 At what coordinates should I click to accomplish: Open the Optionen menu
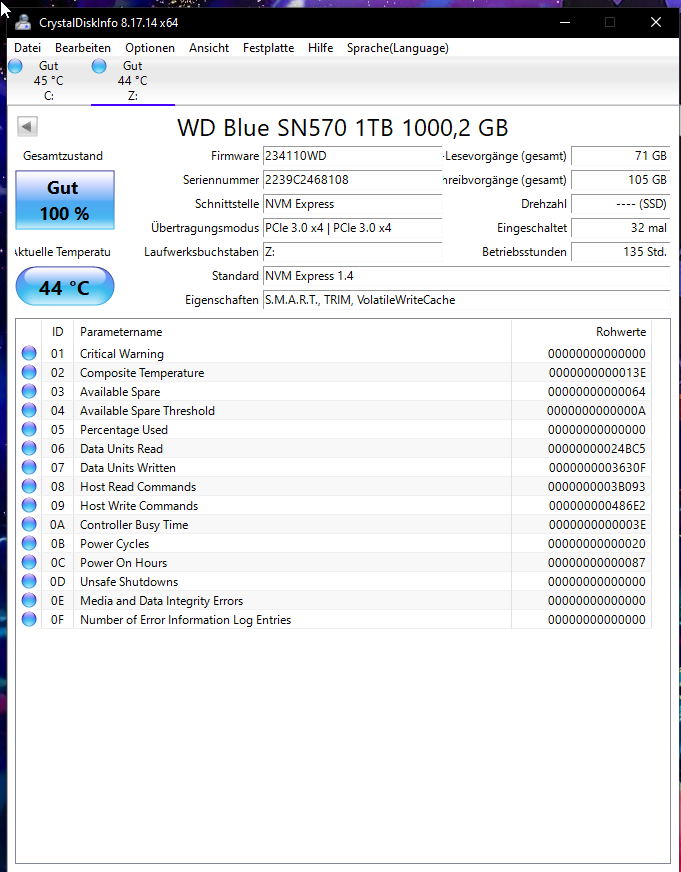click(150, 48)
